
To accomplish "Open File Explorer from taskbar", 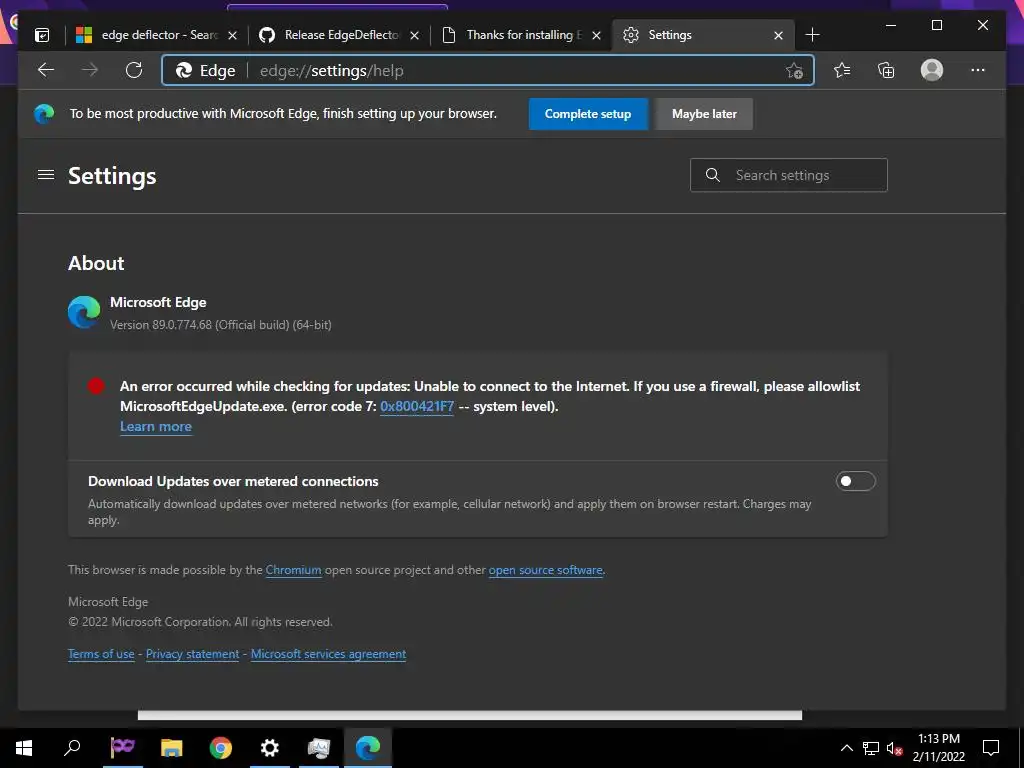I will pos(172,748).
